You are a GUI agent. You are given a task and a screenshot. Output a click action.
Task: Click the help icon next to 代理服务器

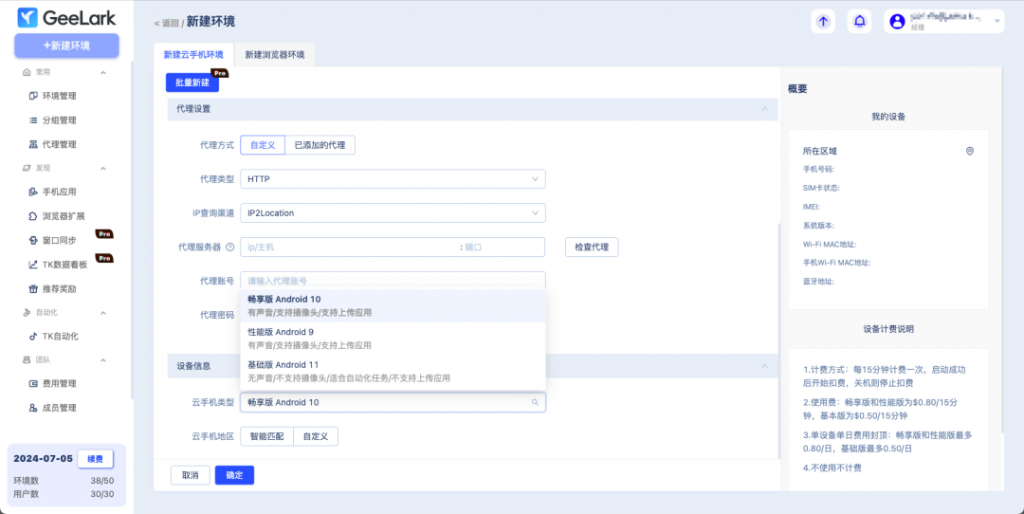coord(230,247)
